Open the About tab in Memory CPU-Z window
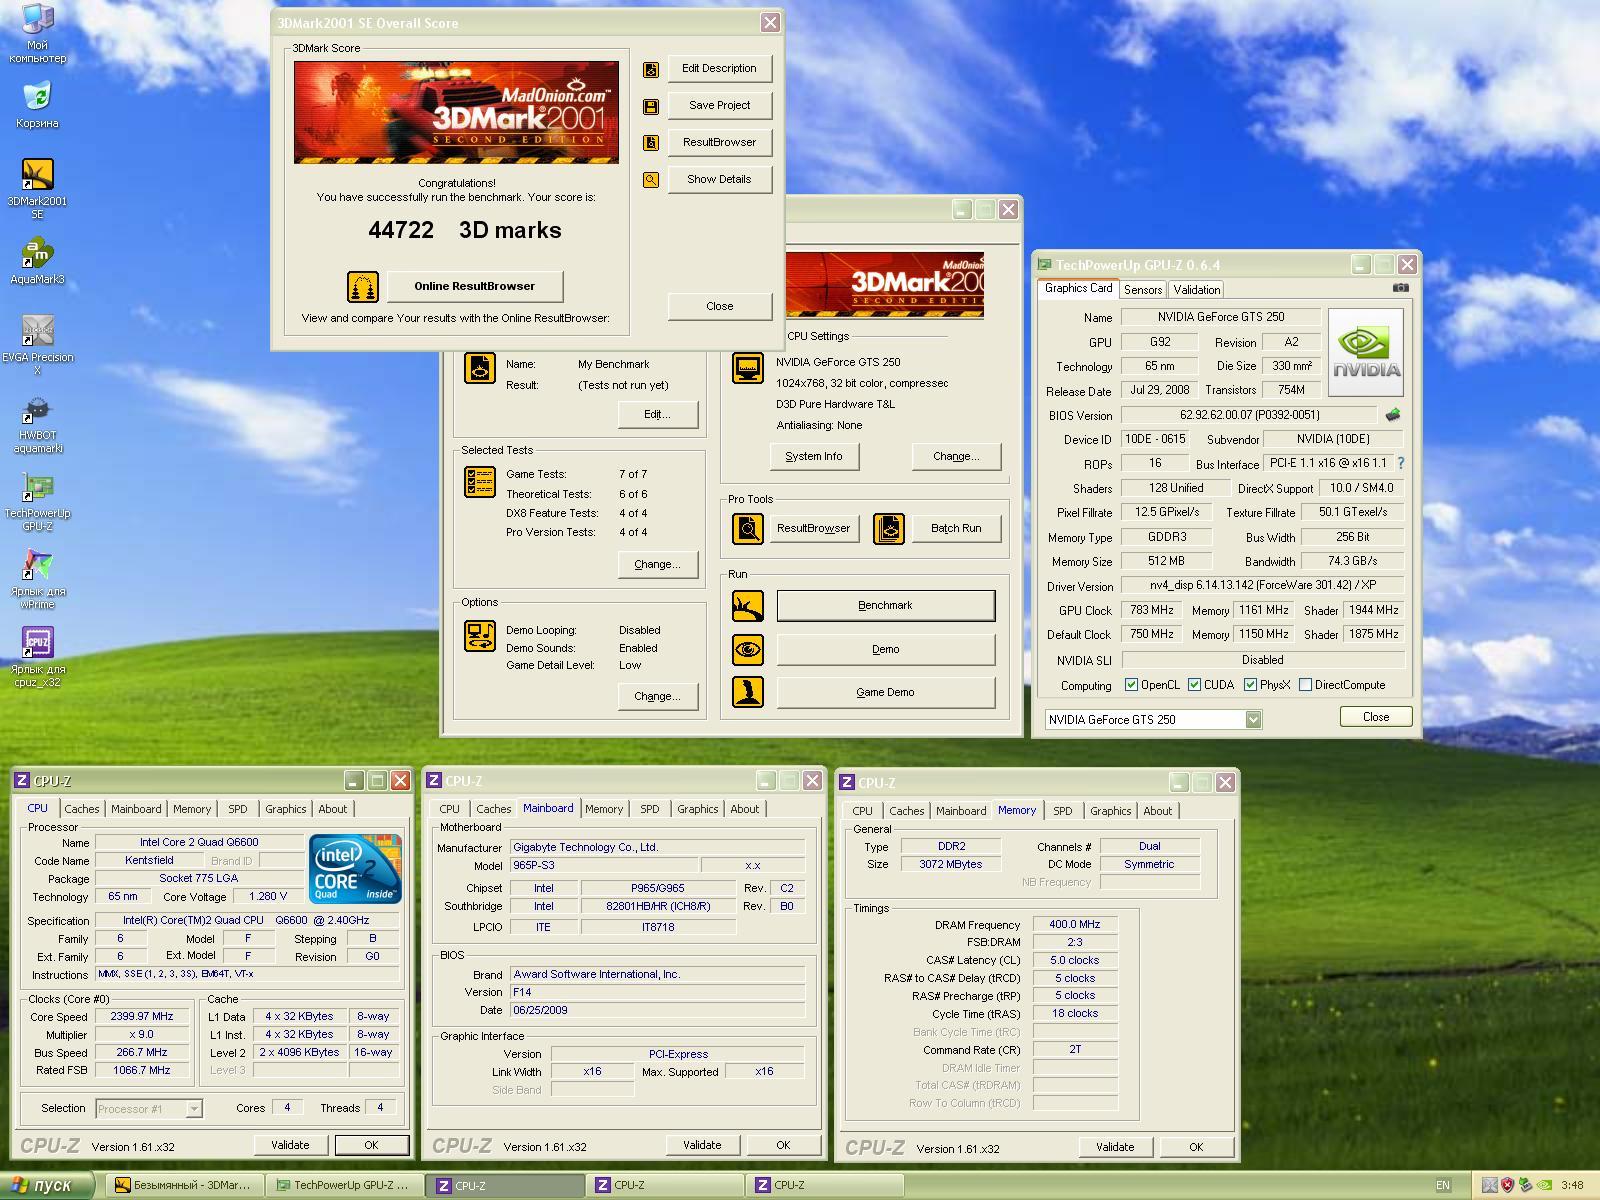1600x1200 pixels. coord(1157,811)
